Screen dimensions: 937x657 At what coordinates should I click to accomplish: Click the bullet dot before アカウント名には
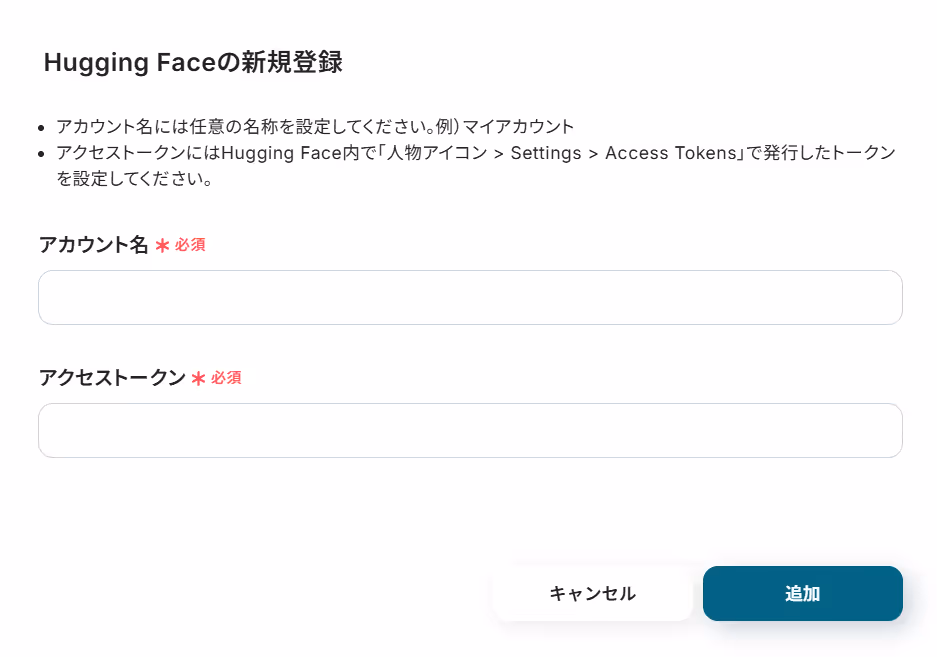41,127
